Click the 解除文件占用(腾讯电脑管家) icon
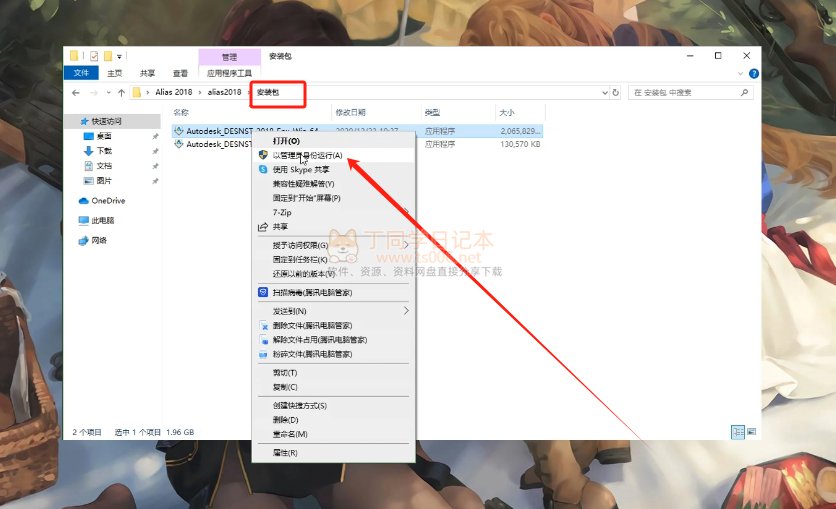The width and height of the screenshot is (836, 509). click(x=263, y=340)
